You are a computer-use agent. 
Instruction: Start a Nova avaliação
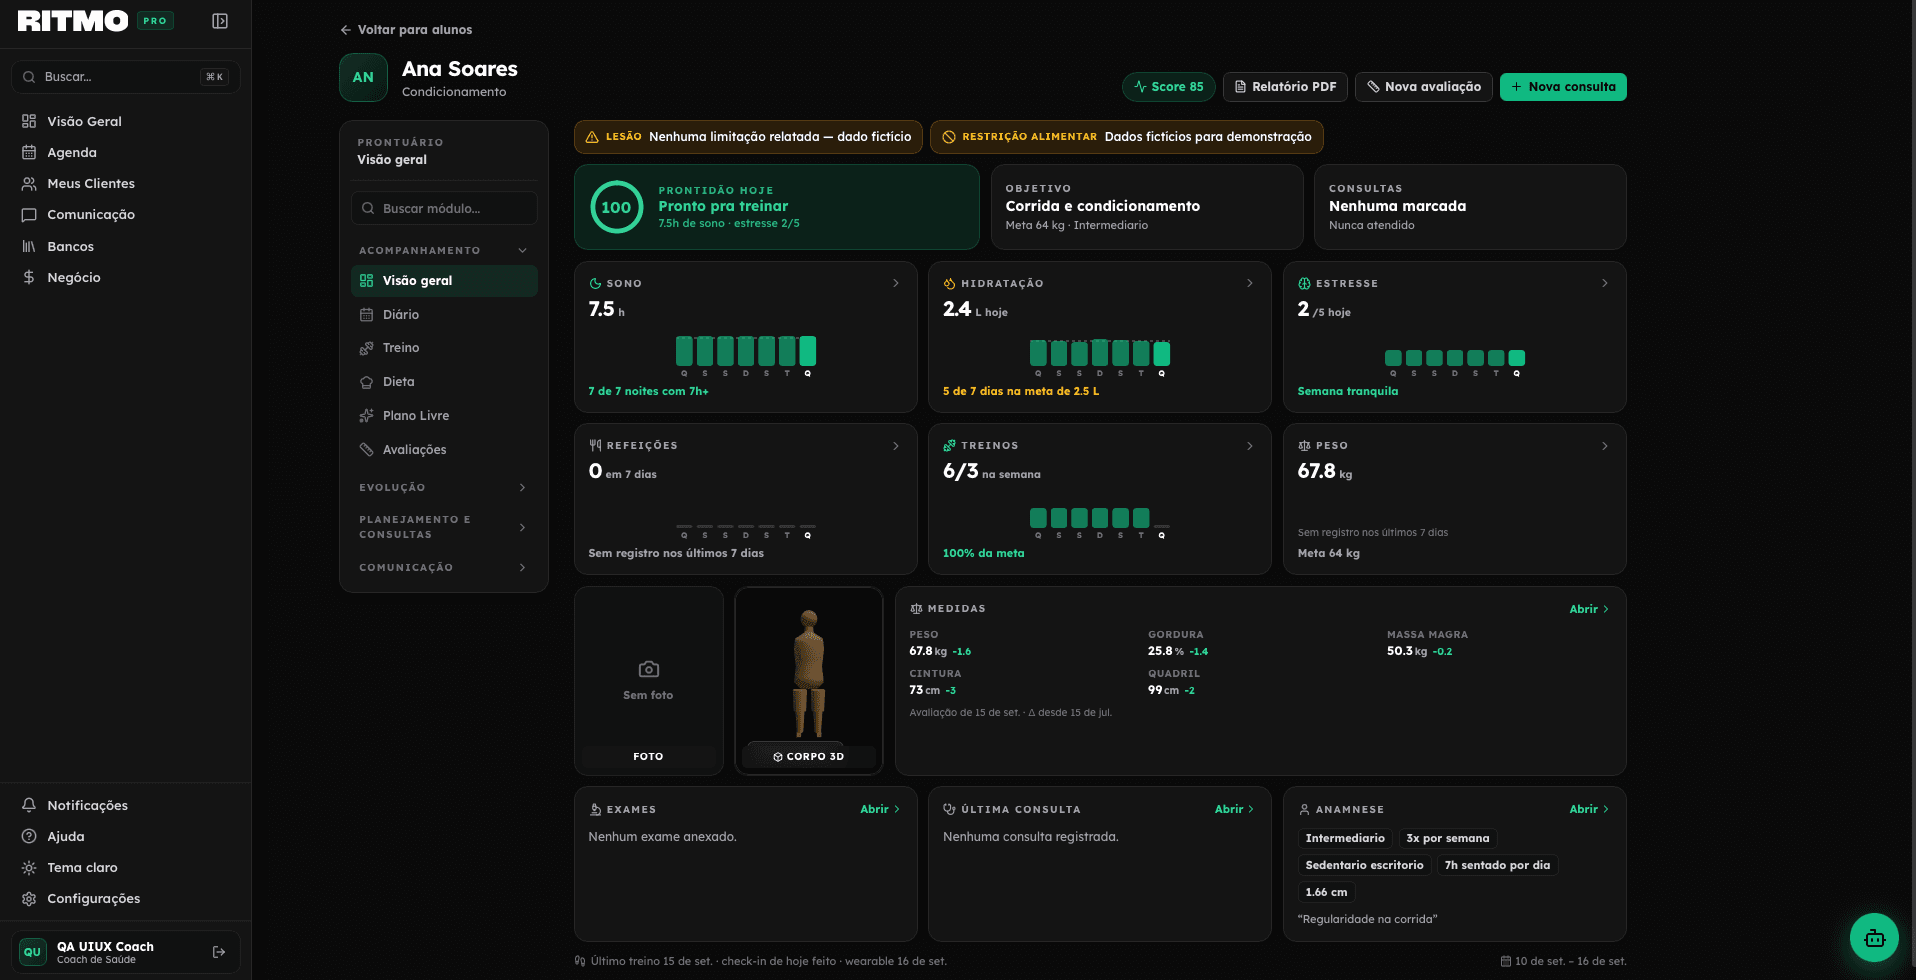point(1424,87)
